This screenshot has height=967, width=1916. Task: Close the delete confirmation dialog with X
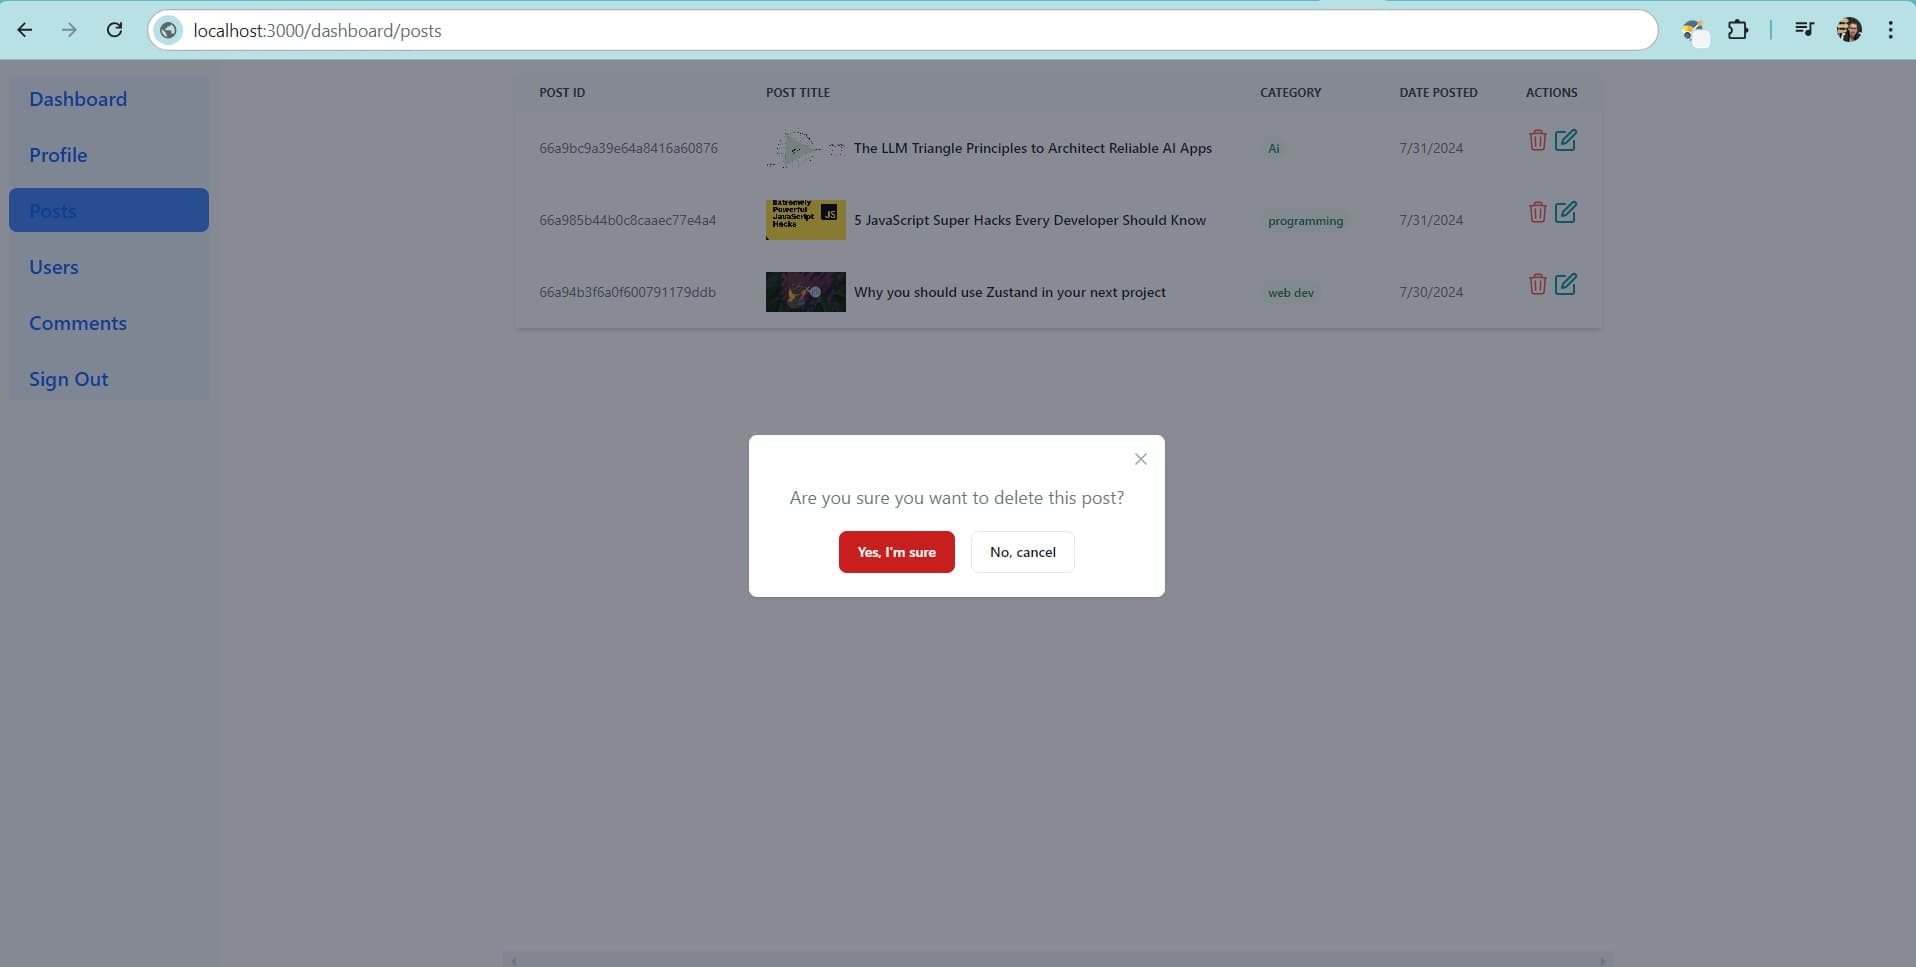(x=1140, y=459)
